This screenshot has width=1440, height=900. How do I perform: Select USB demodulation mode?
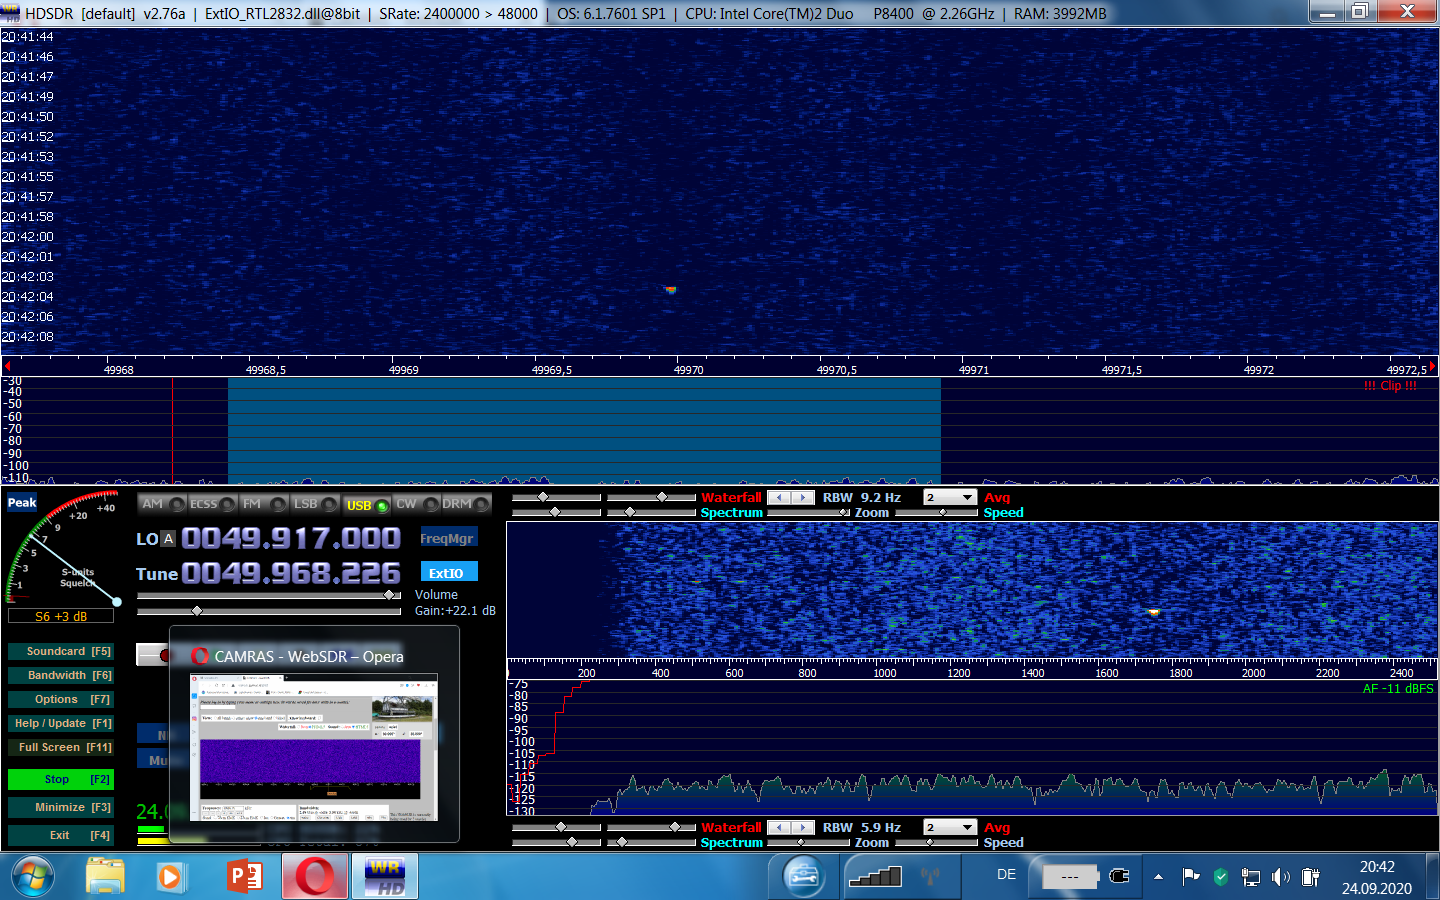(366, 504)
